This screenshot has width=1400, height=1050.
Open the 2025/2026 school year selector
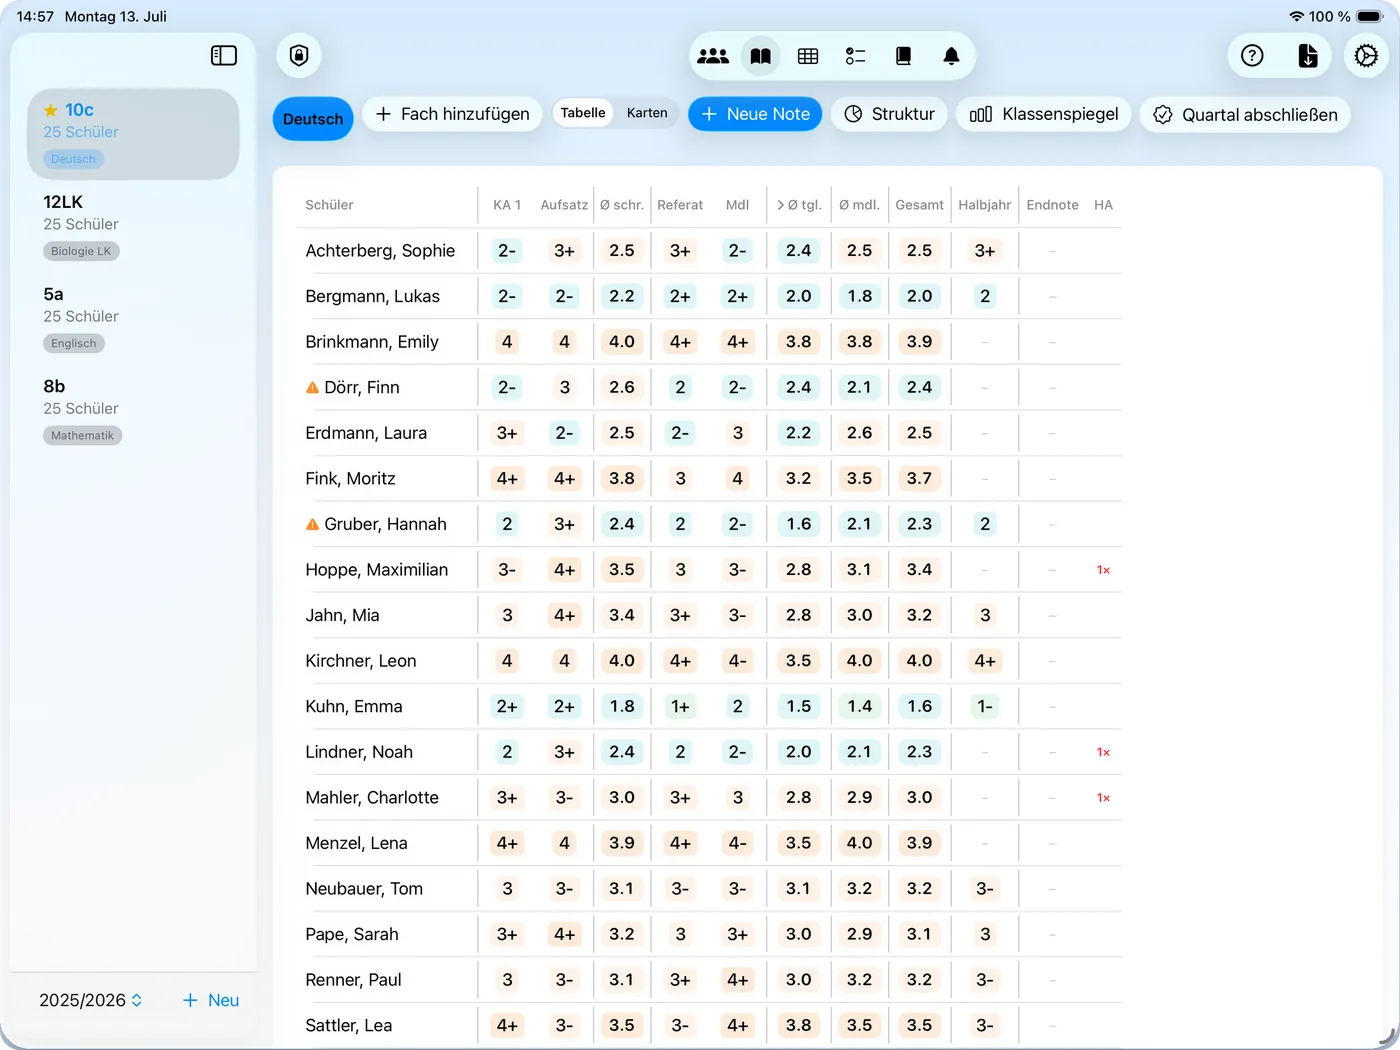(x=91, y=1000)
